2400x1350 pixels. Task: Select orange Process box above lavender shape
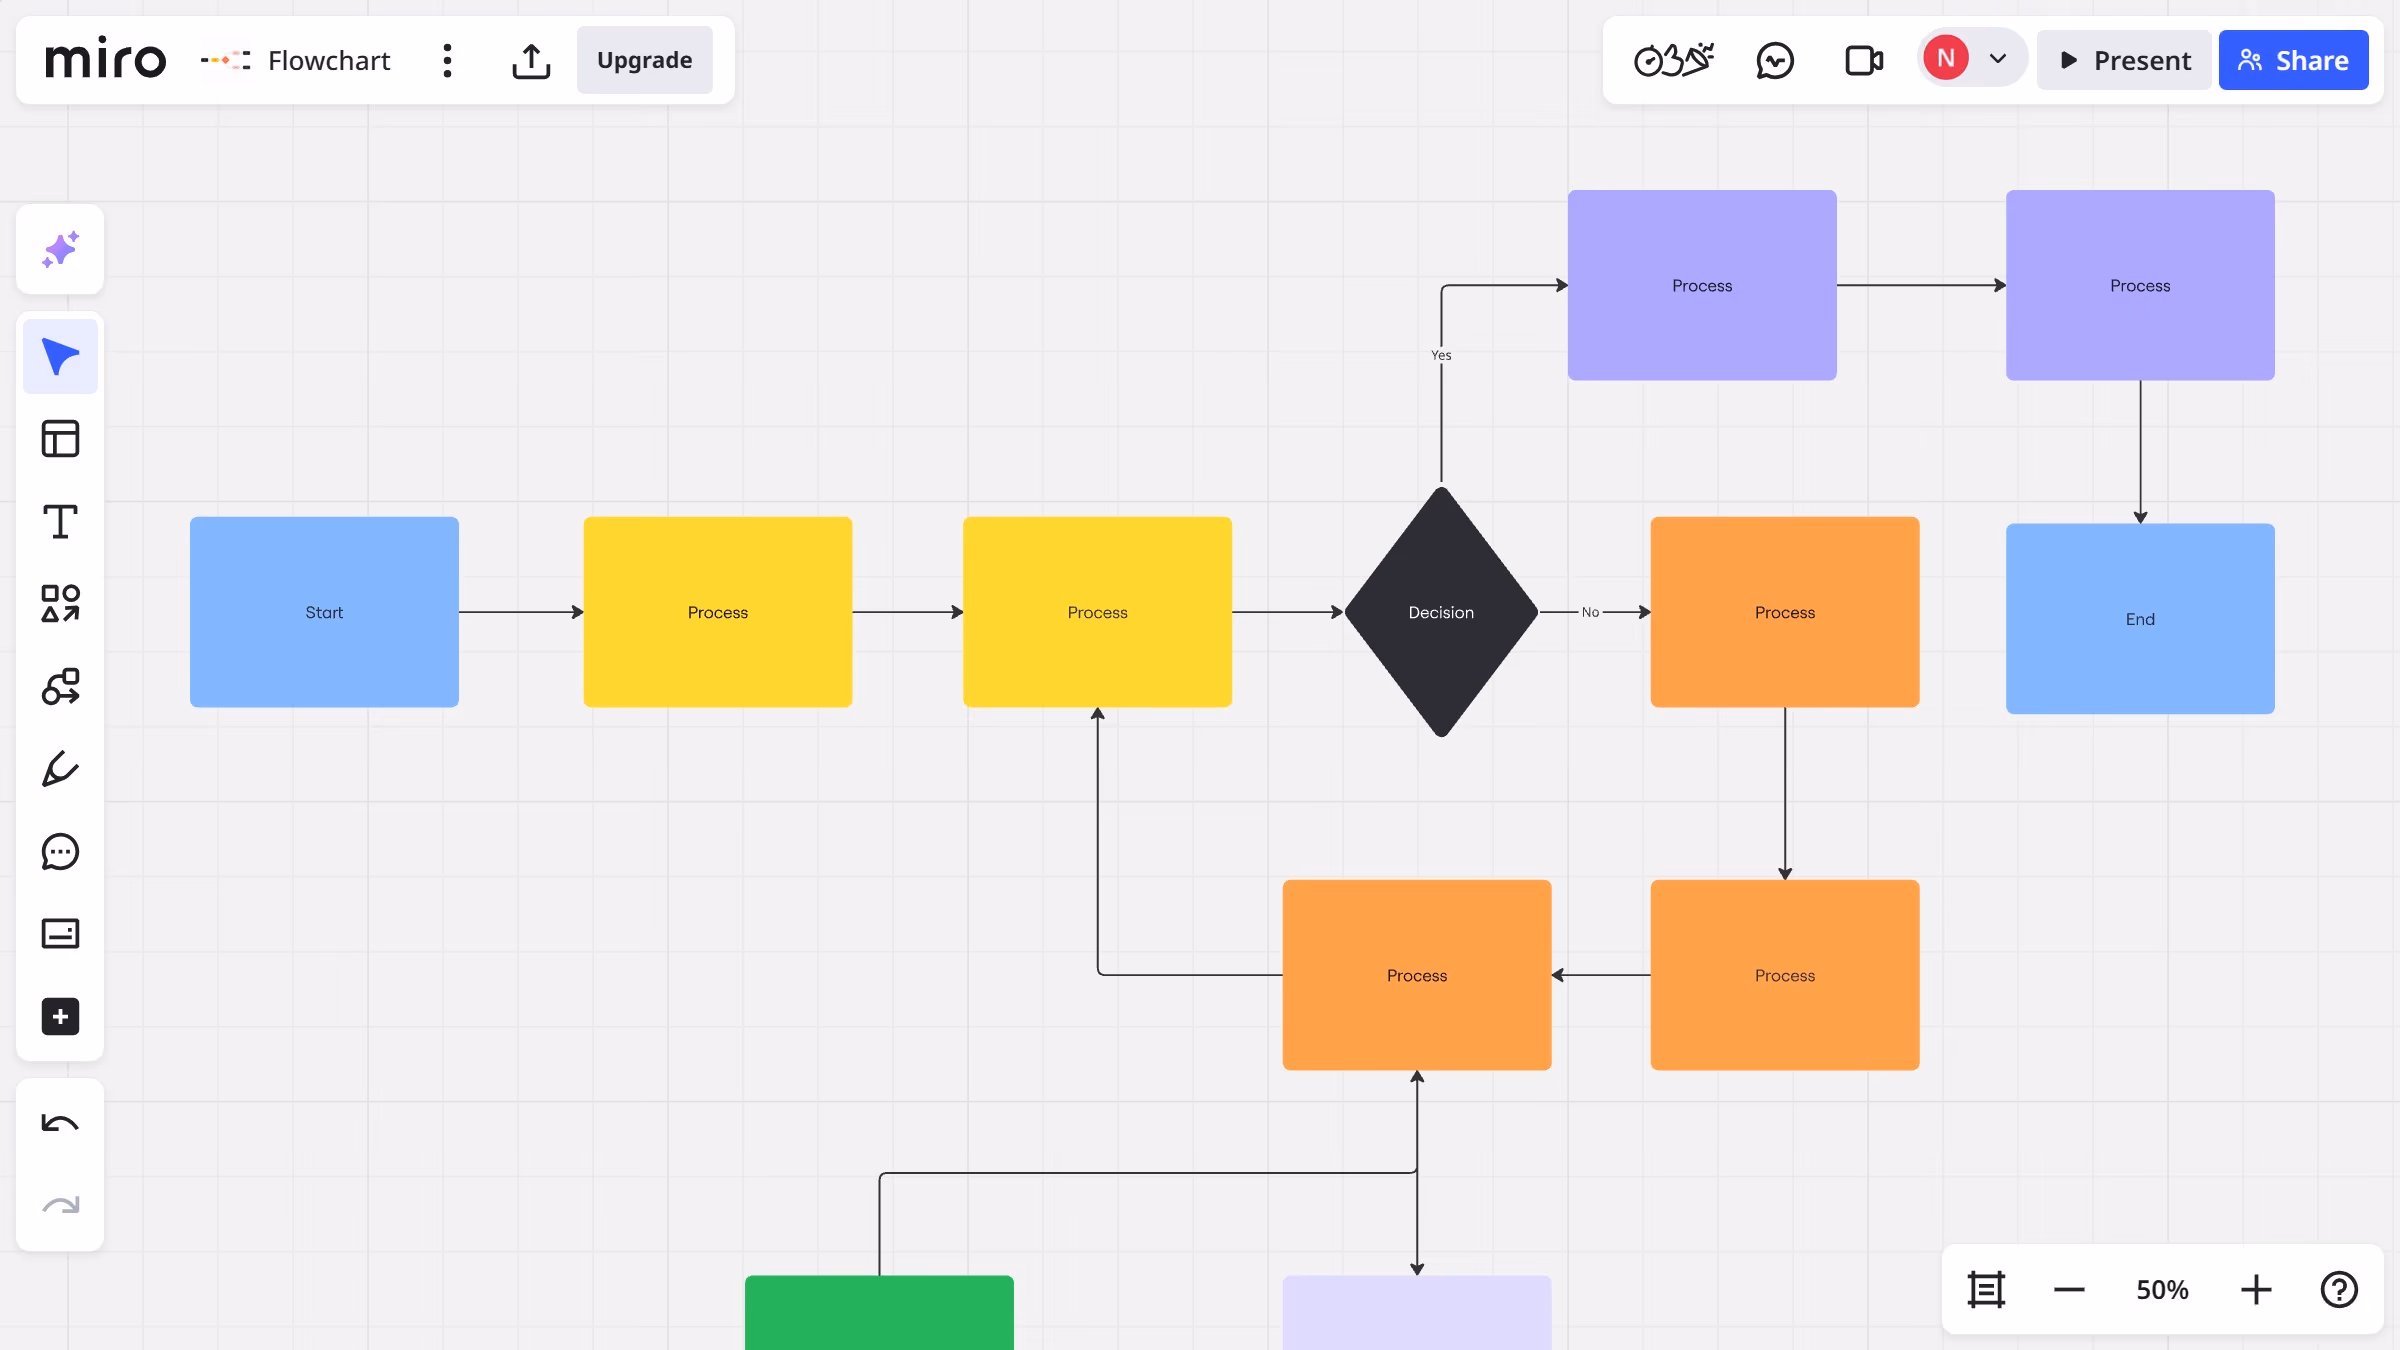tap(1417, 975)
